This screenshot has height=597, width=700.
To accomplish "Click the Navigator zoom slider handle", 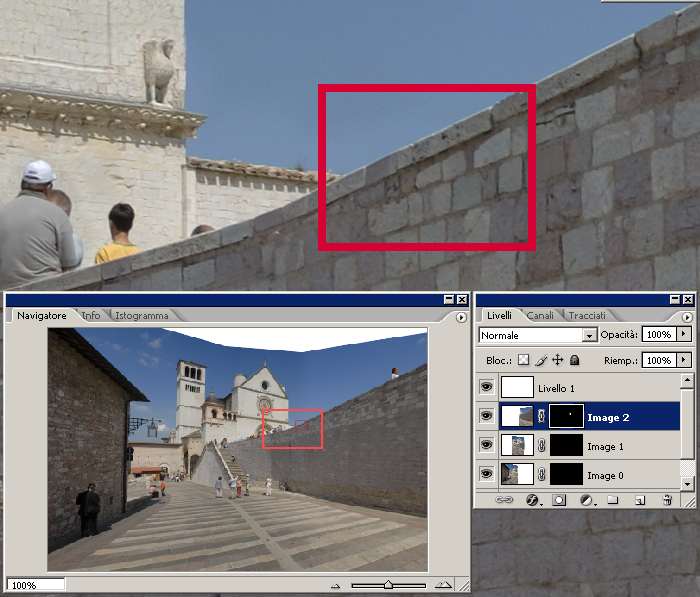I will pyautogui.click(x=388, y=585).
